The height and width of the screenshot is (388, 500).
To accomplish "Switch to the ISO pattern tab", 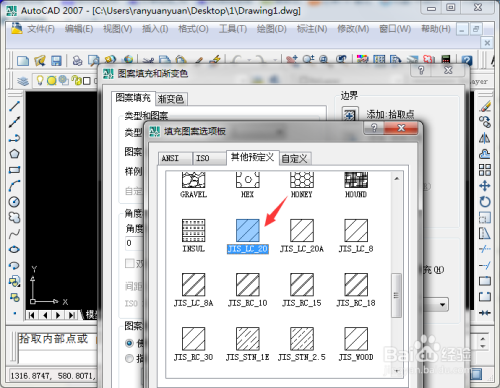I will (209, 158).
